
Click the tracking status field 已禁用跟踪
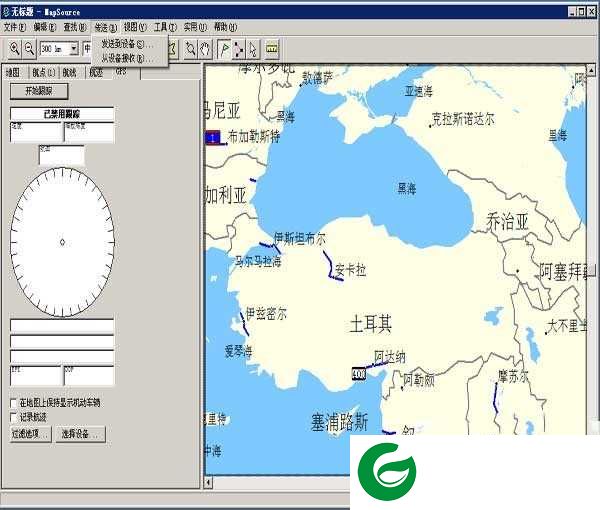(62, 114)
